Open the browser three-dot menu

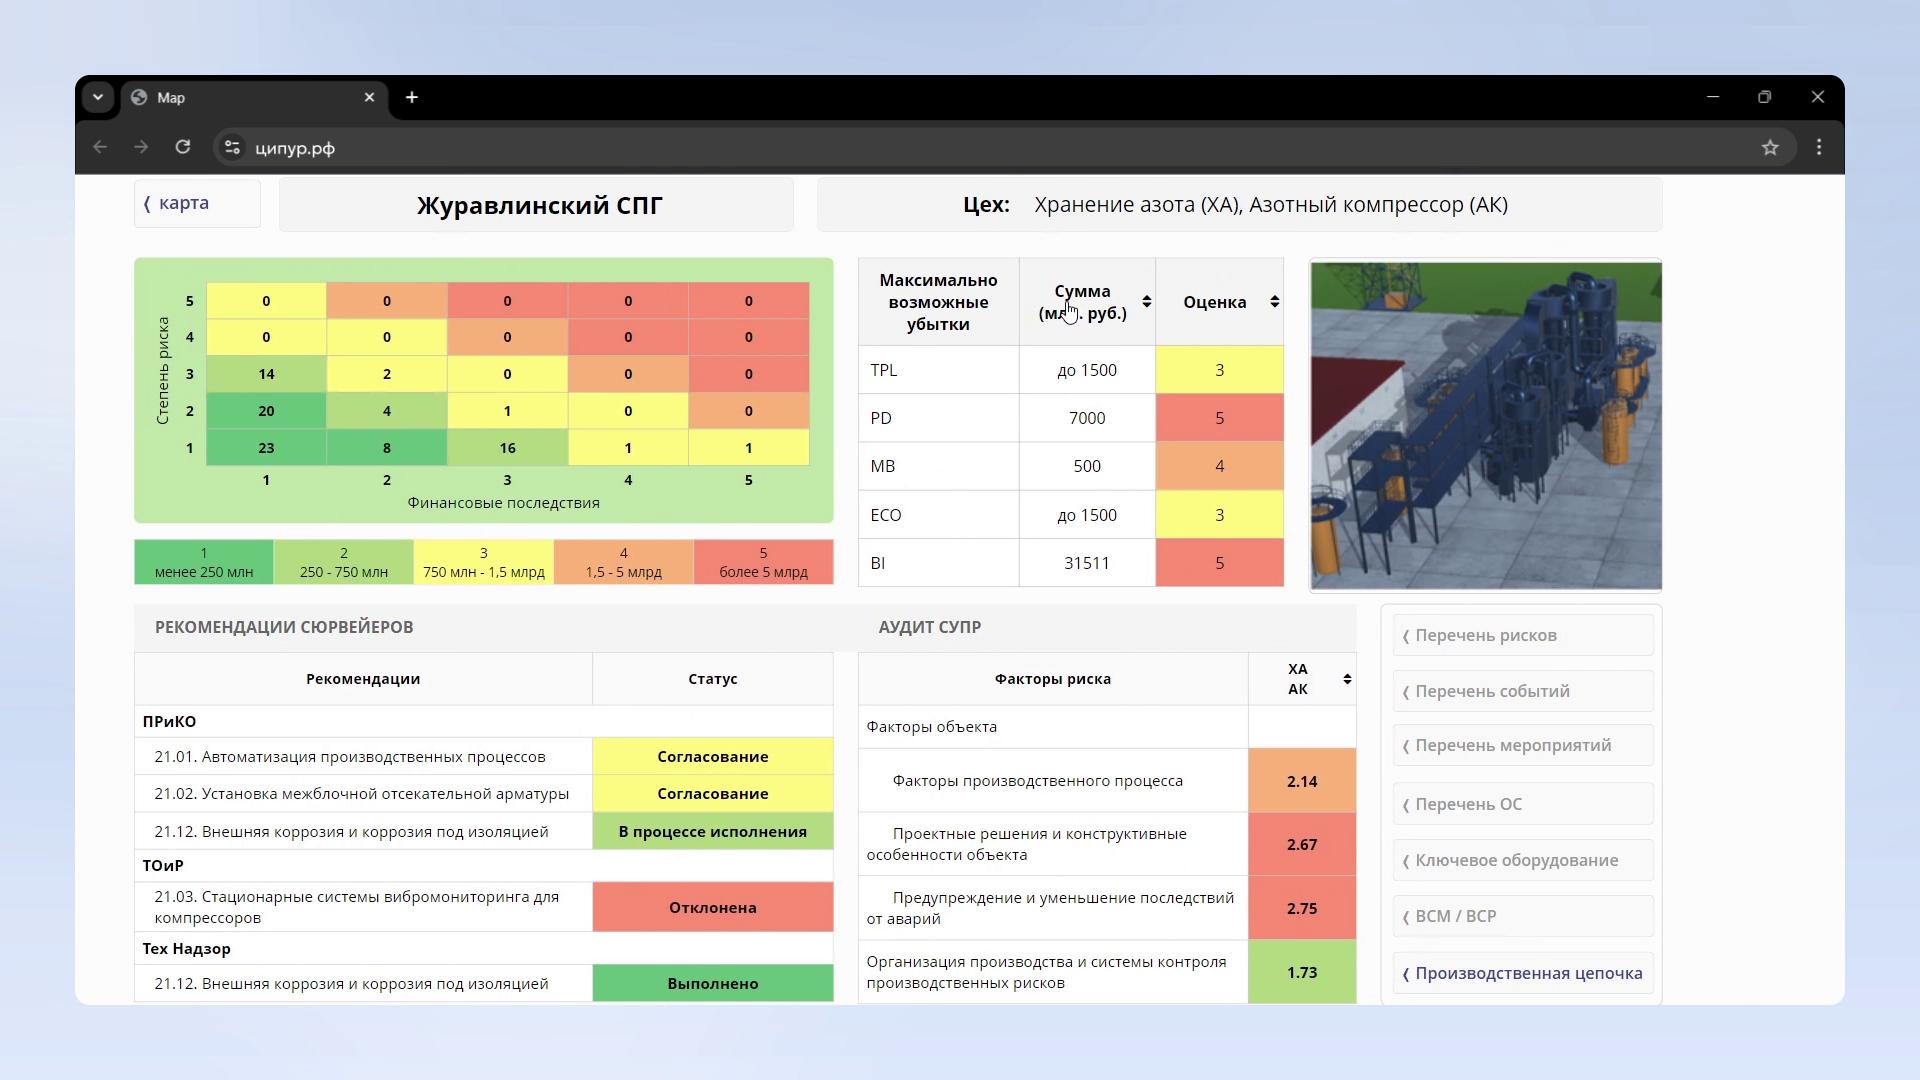coord(1819,147)
